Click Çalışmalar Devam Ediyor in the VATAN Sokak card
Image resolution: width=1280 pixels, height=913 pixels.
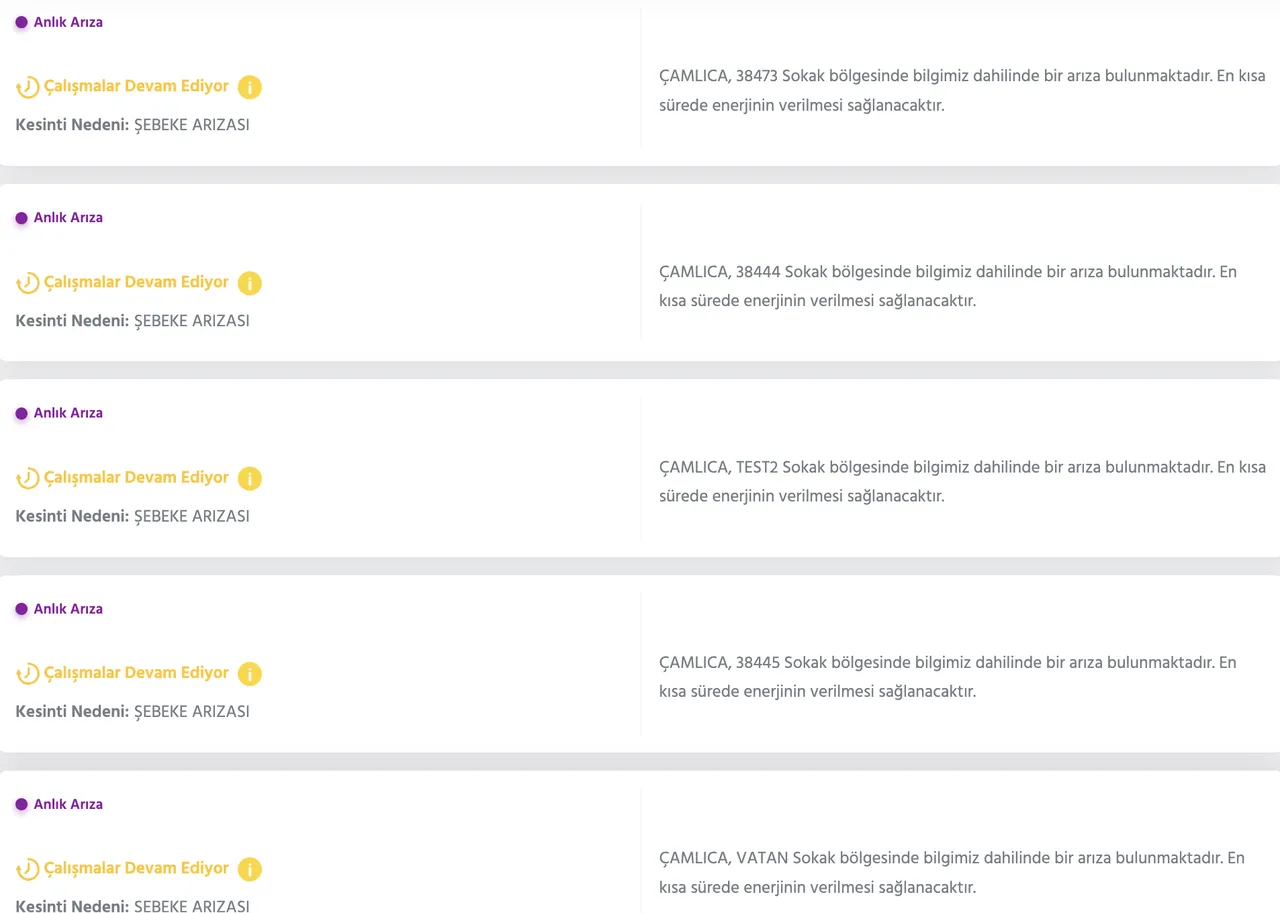coord(137,868)
